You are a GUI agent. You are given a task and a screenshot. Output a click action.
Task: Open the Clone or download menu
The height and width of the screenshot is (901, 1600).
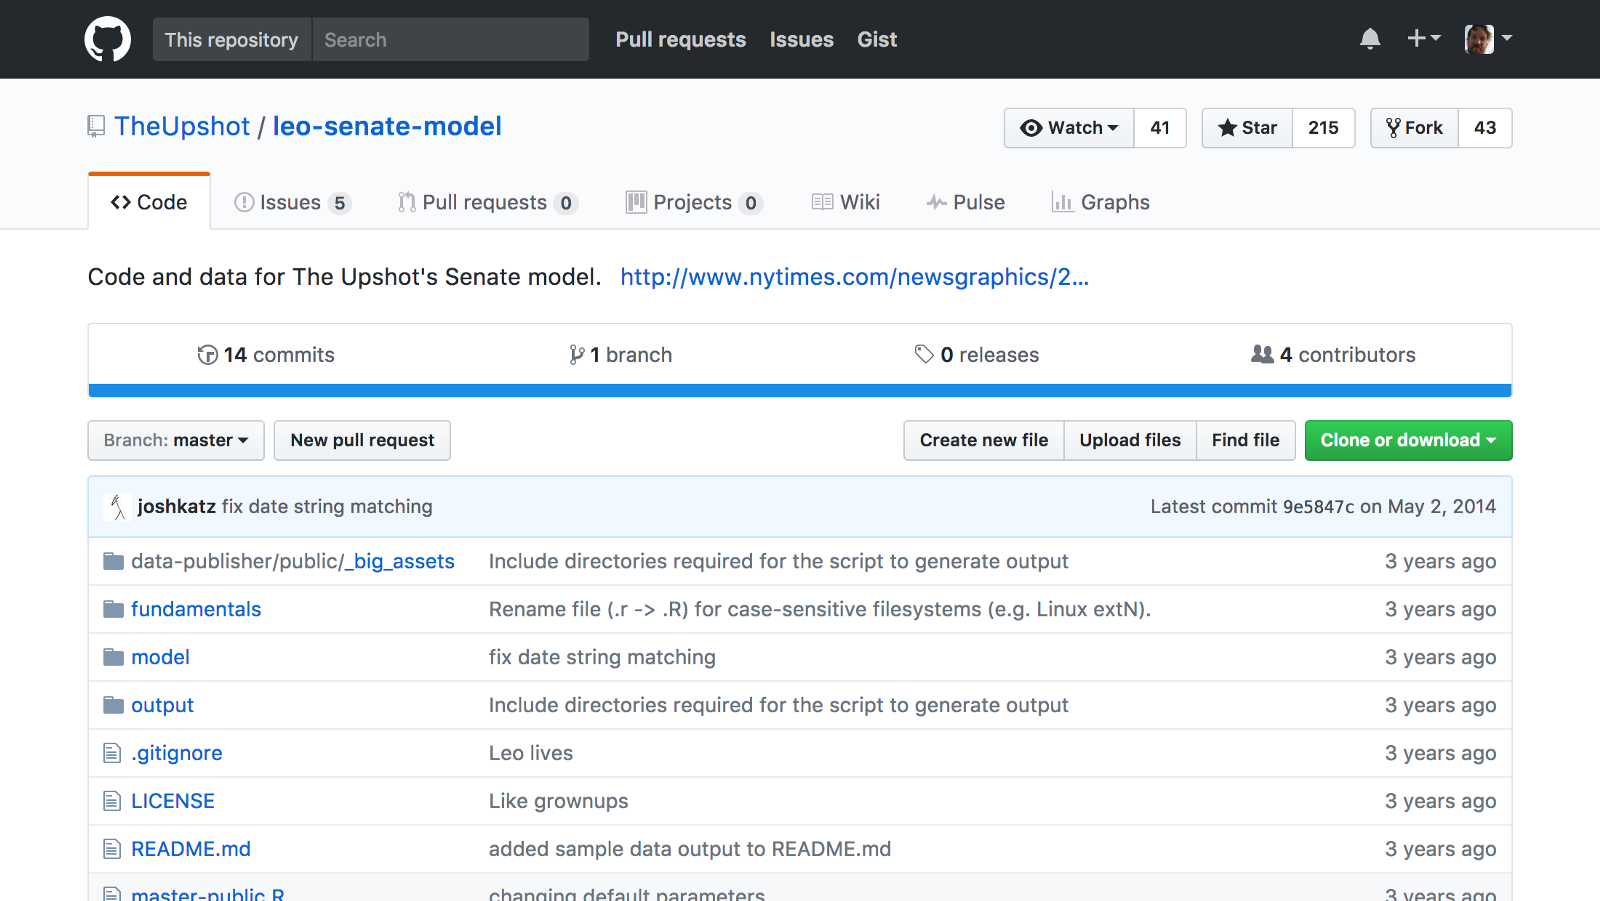1407,440
